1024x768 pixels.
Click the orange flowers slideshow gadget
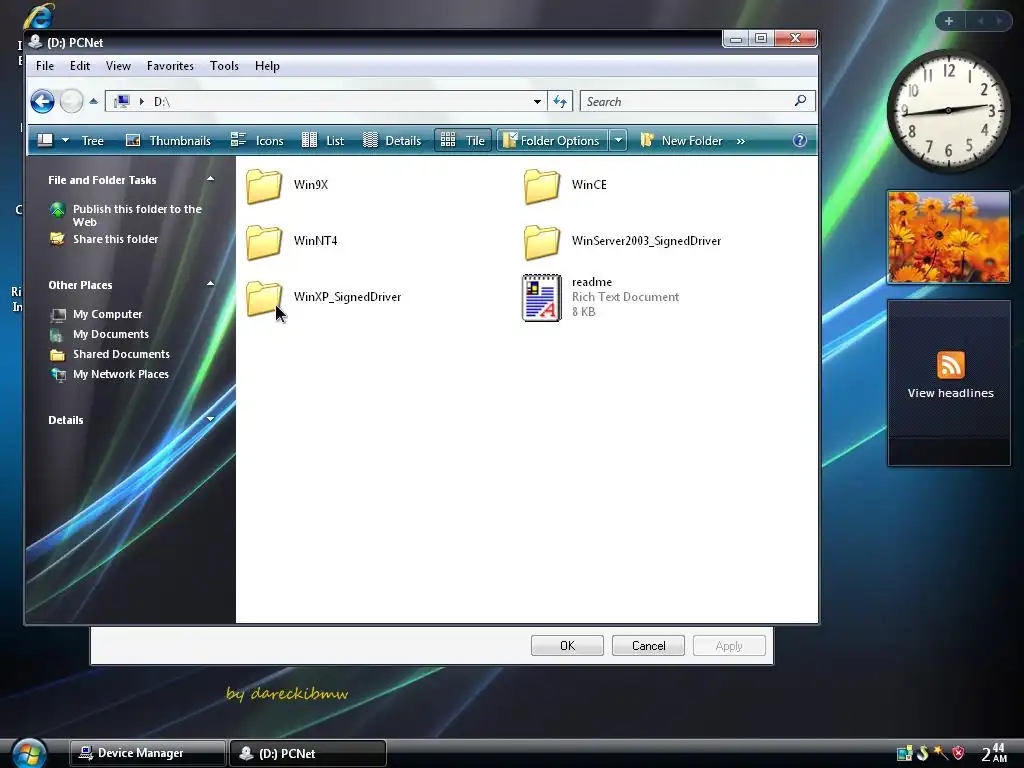click(948, 237)
